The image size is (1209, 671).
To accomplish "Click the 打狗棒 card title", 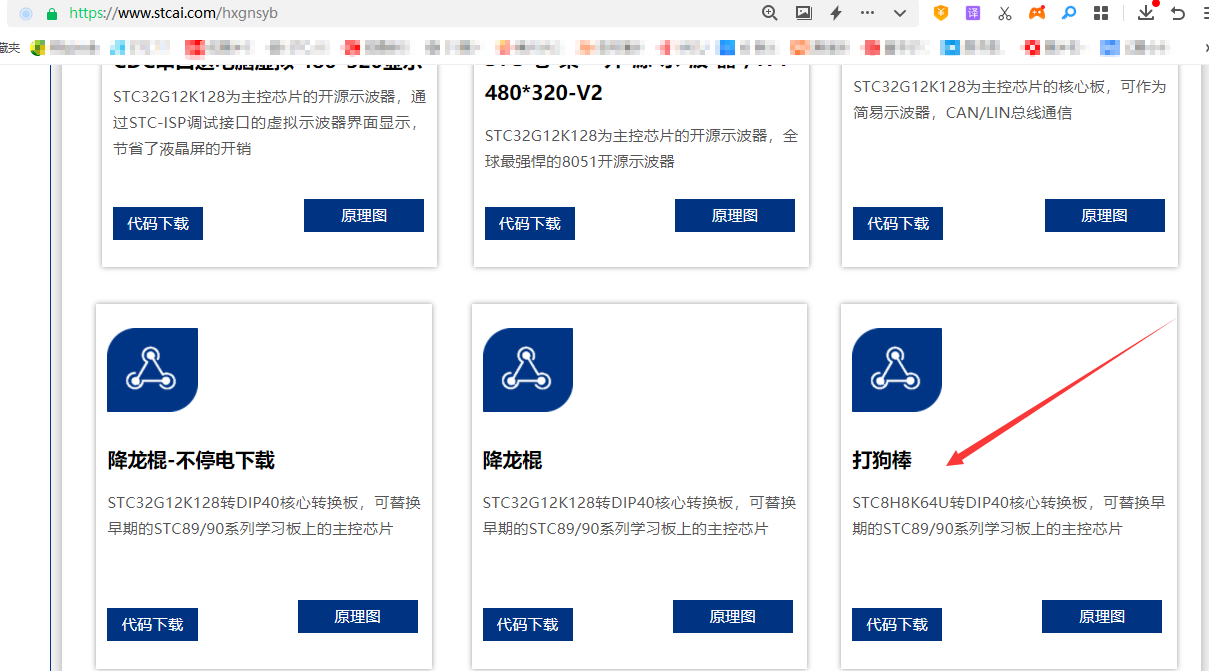I will point(882,460).
